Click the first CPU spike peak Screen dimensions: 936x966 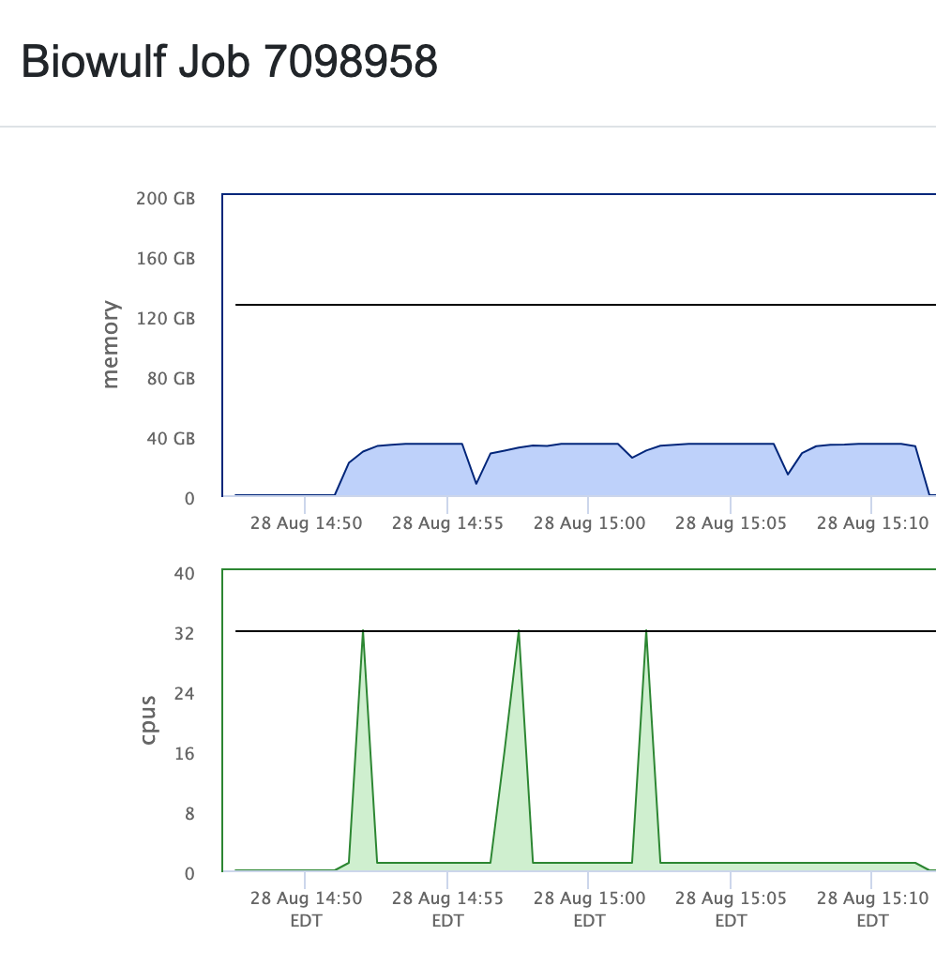(362, 633)
